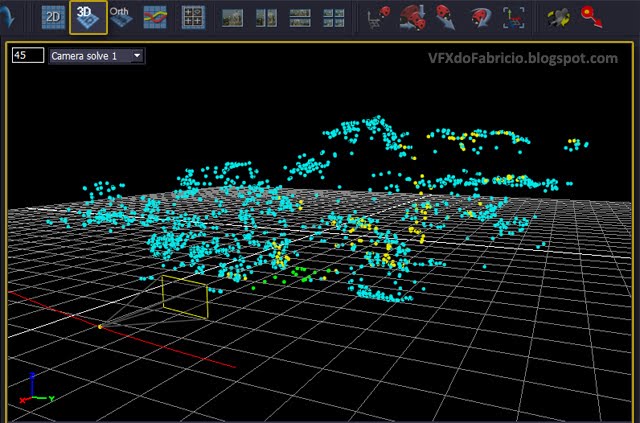
Task: Open the Camera solve 1 dropdown
Action: [97, 56]
